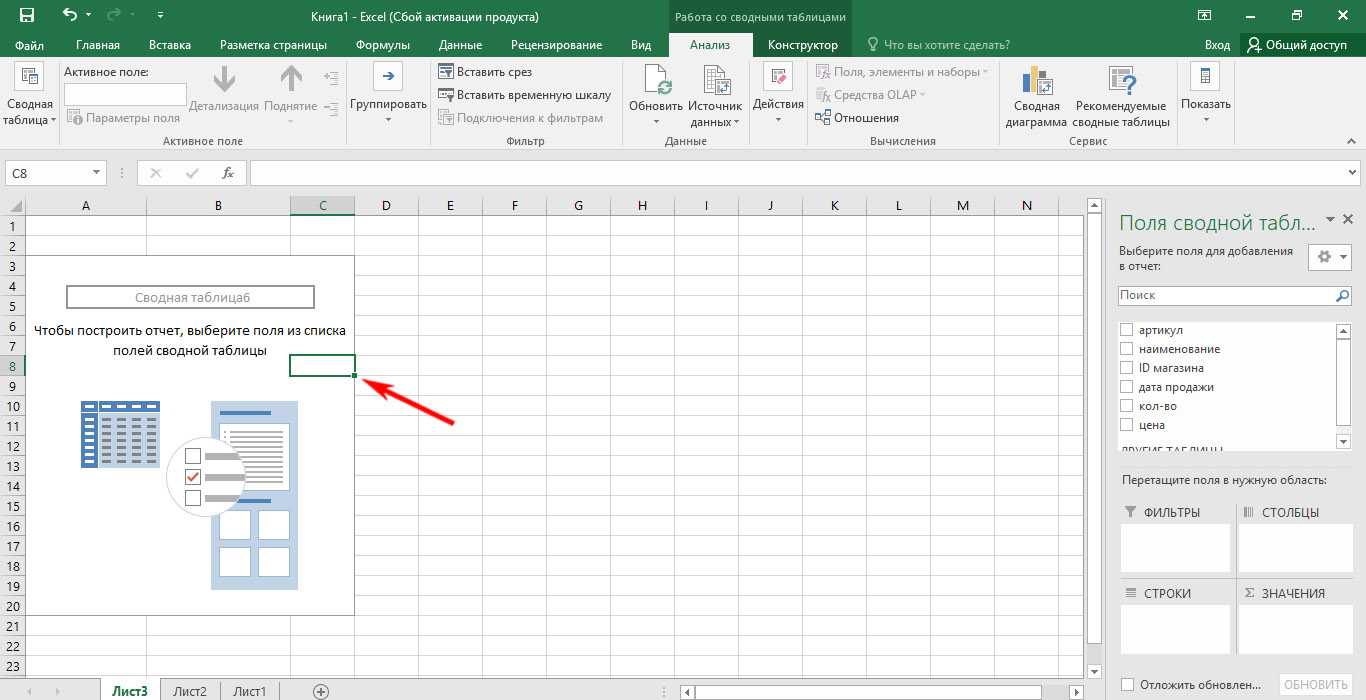Click the Группировать icon
This screenshot has height=700, width=1366.
(388, 78)
